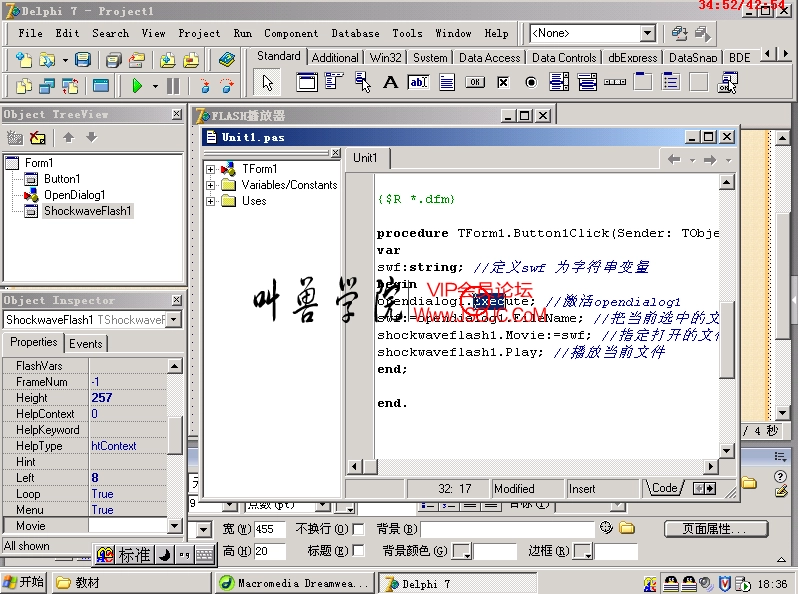This screenshot has height=594, width=798.
Task: Open the desktop layout <None> dropdown
Action: pos(647,33)
